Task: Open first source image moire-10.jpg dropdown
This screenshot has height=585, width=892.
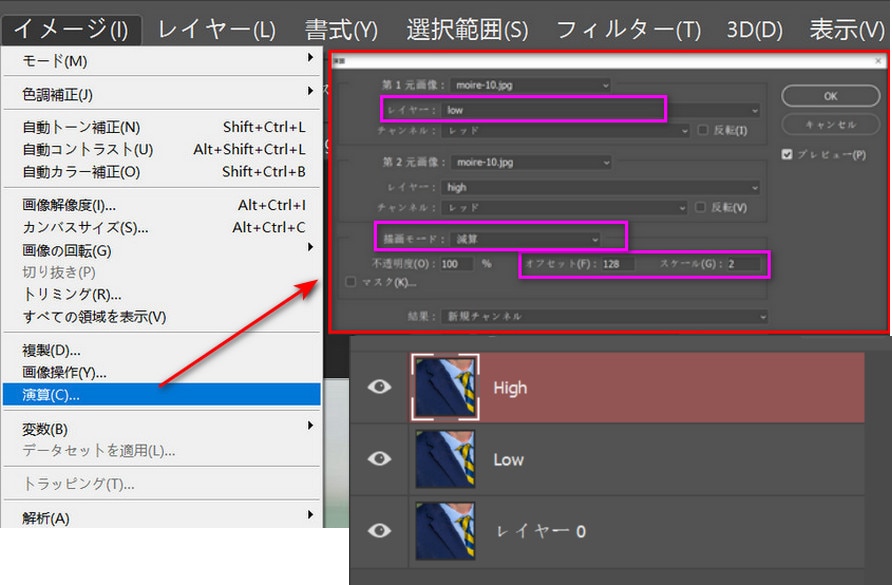Action: (531, 85)
